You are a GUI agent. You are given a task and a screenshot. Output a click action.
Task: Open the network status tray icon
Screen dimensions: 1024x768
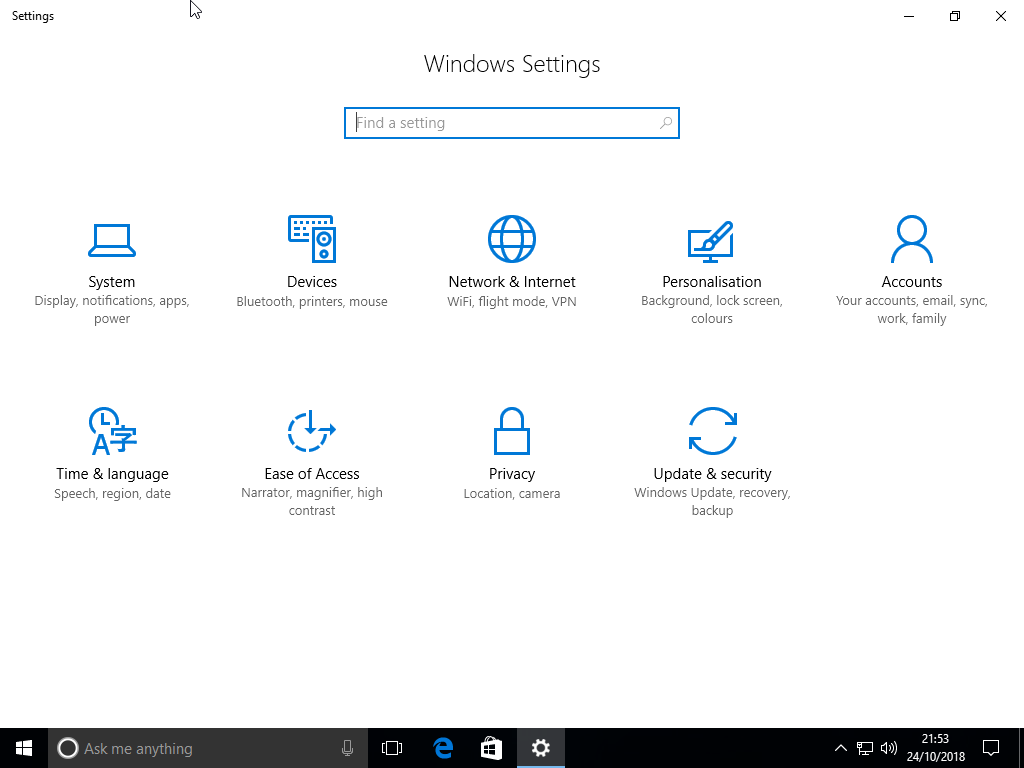coord(865,748)
